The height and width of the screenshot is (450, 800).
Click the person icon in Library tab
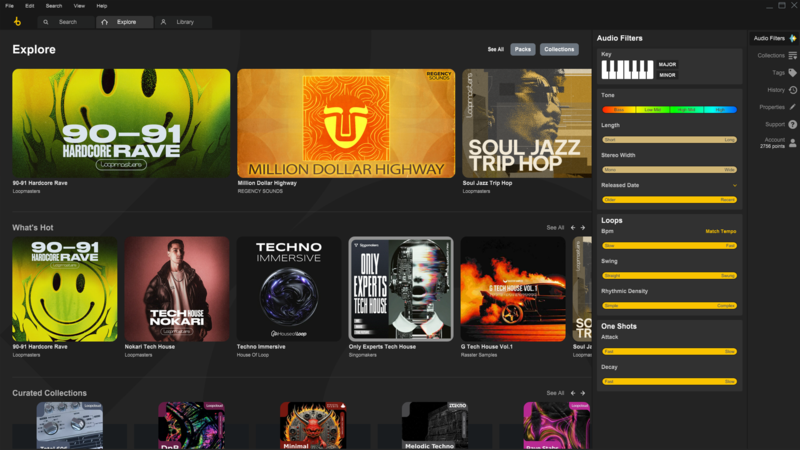coord(163,22)
